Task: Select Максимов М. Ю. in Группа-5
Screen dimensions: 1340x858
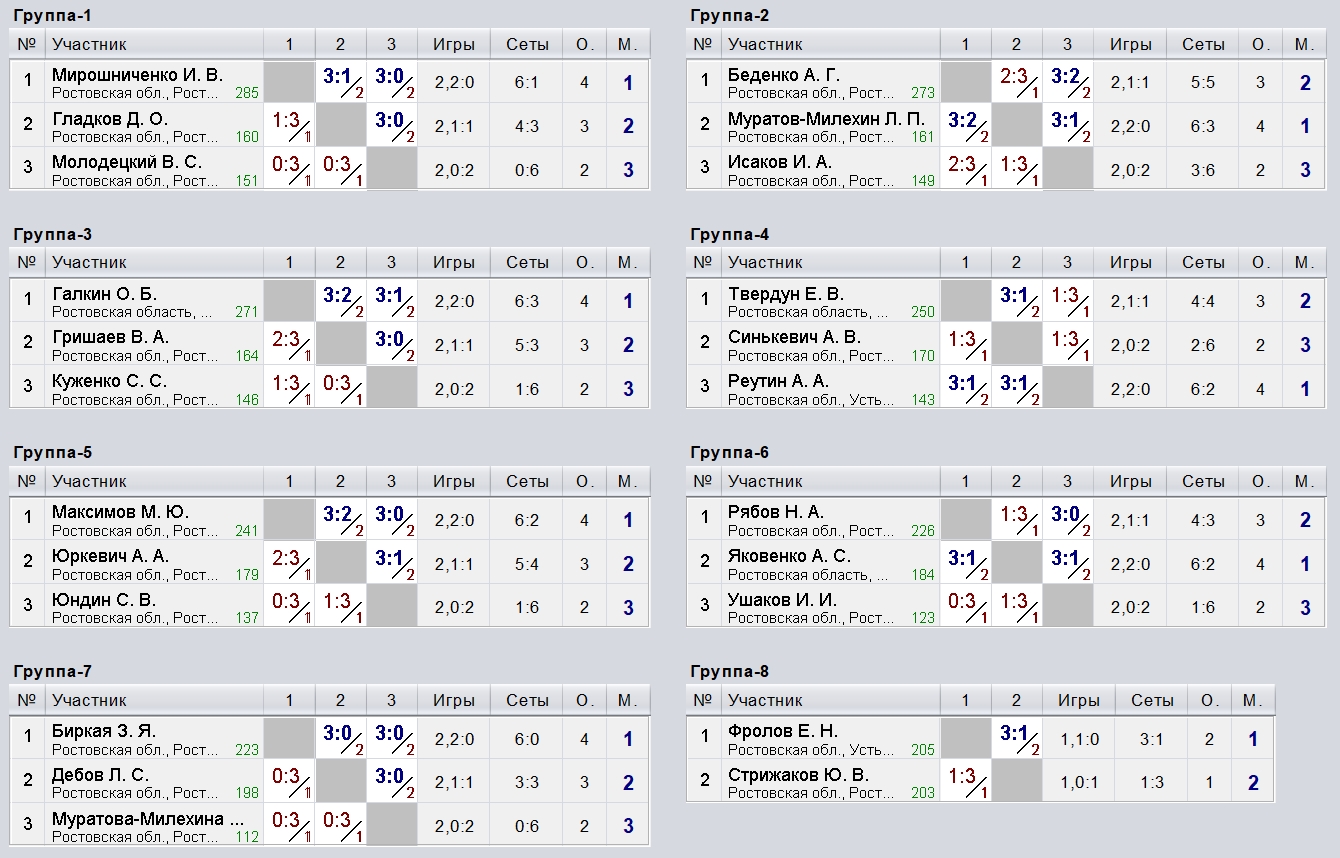Action: click(120, 512)
